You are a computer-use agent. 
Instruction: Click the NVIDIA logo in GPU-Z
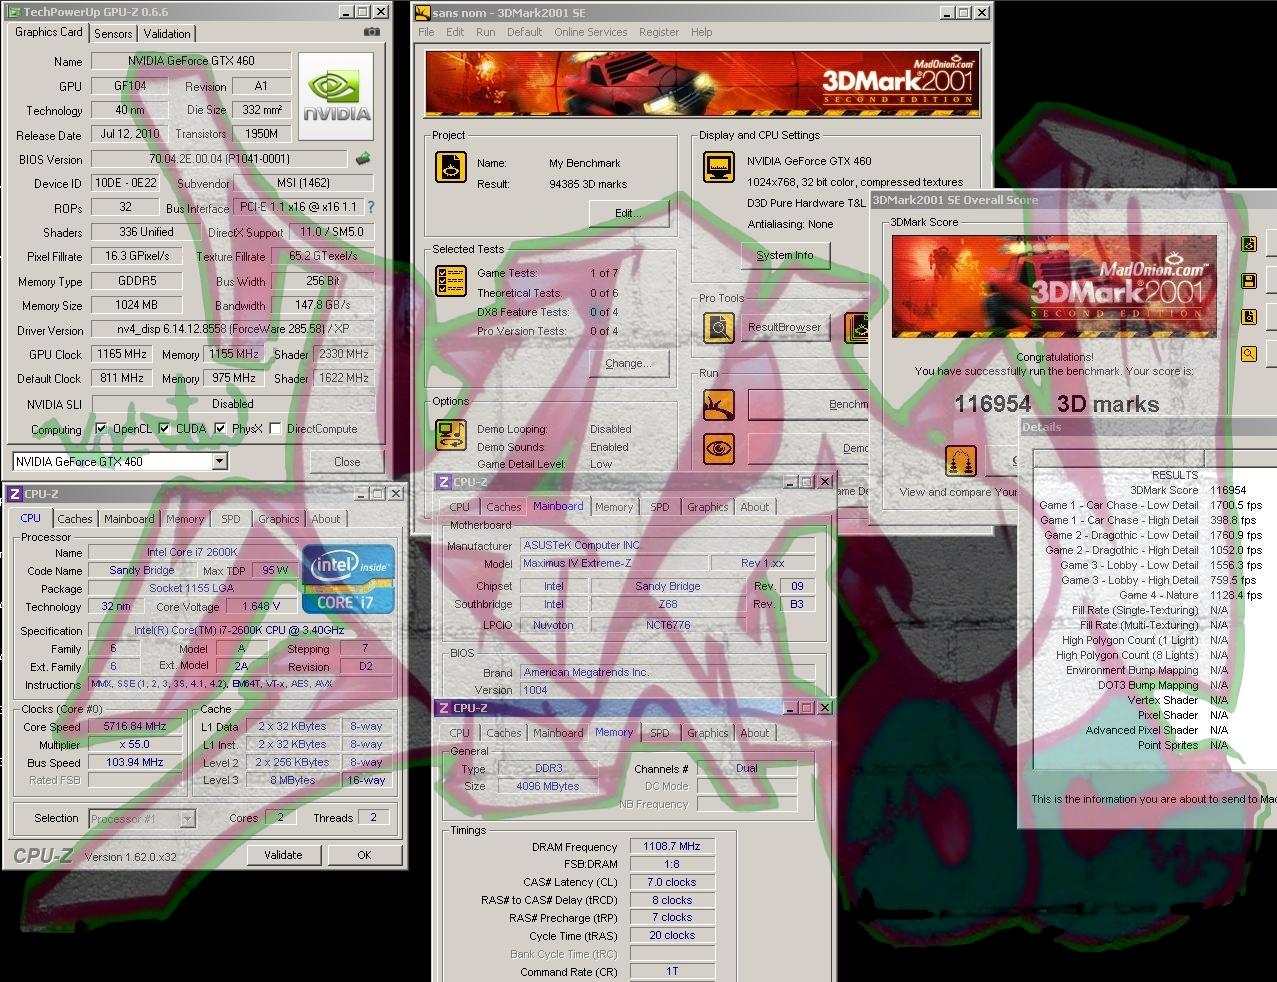click(336, 97)
